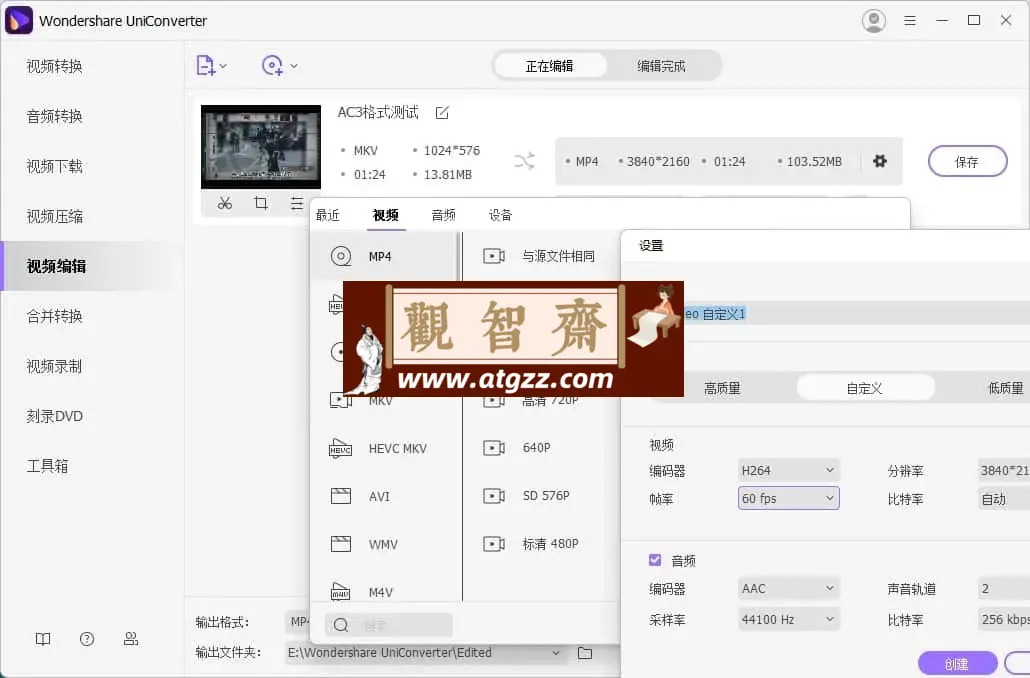
Task: Open the user guide book icon
Action: point(43,639)
